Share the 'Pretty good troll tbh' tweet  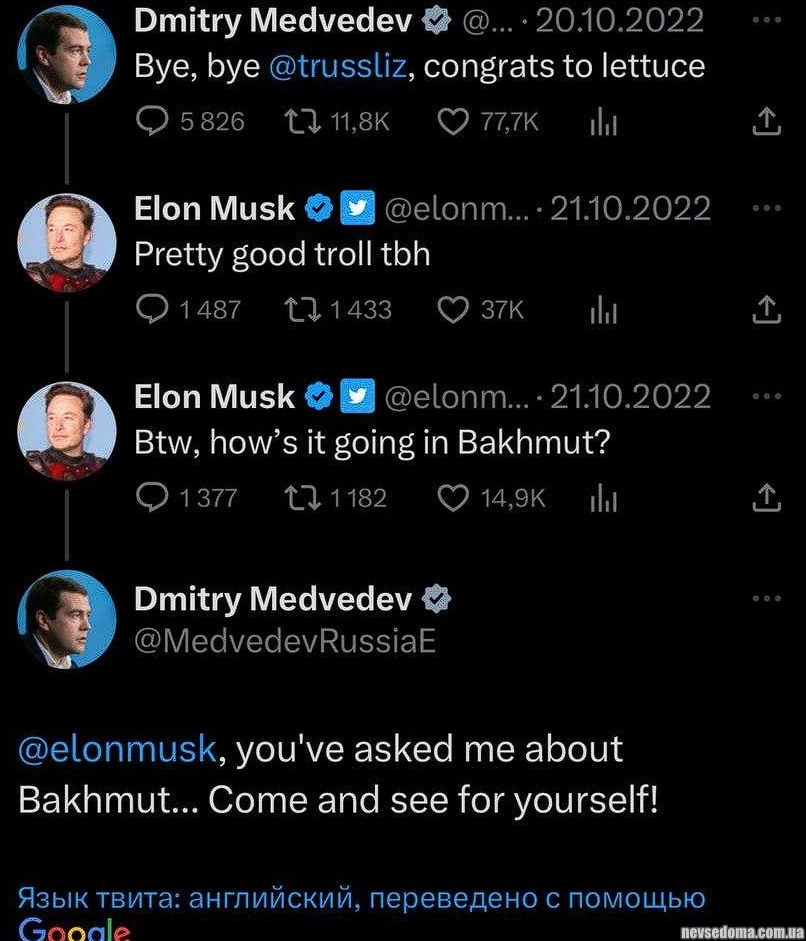765,310
